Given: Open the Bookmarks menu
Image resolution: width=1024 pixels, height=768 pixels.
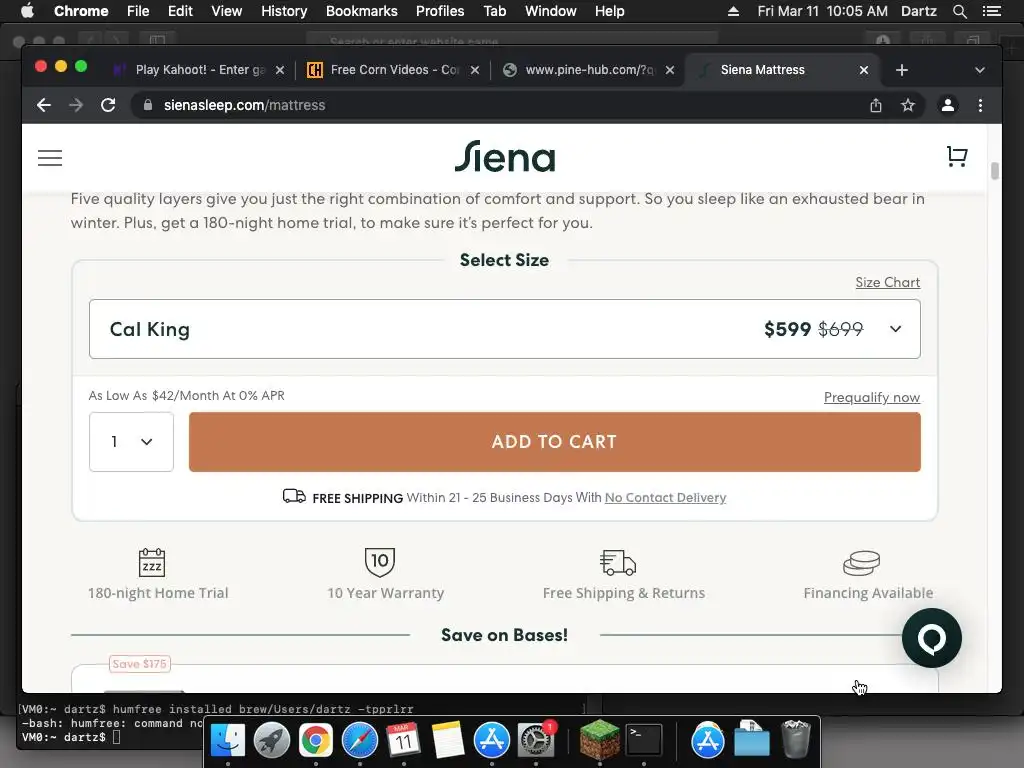Looking at the screenshot, I should pyautogui.click(x=362, y=11).
